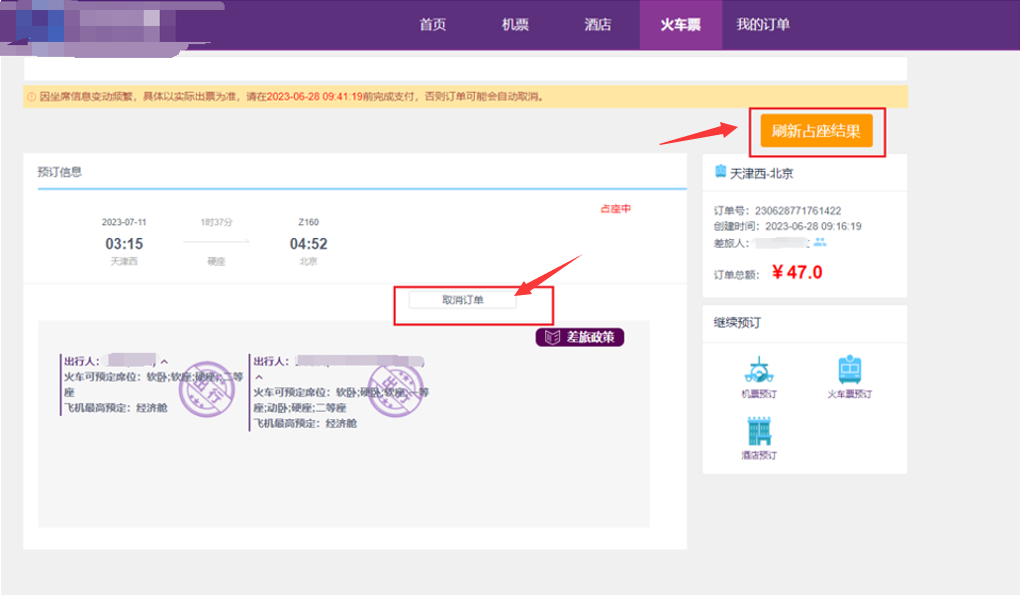
Task: Click the warning icon in yellow notice bar
Action: (31, 97)
